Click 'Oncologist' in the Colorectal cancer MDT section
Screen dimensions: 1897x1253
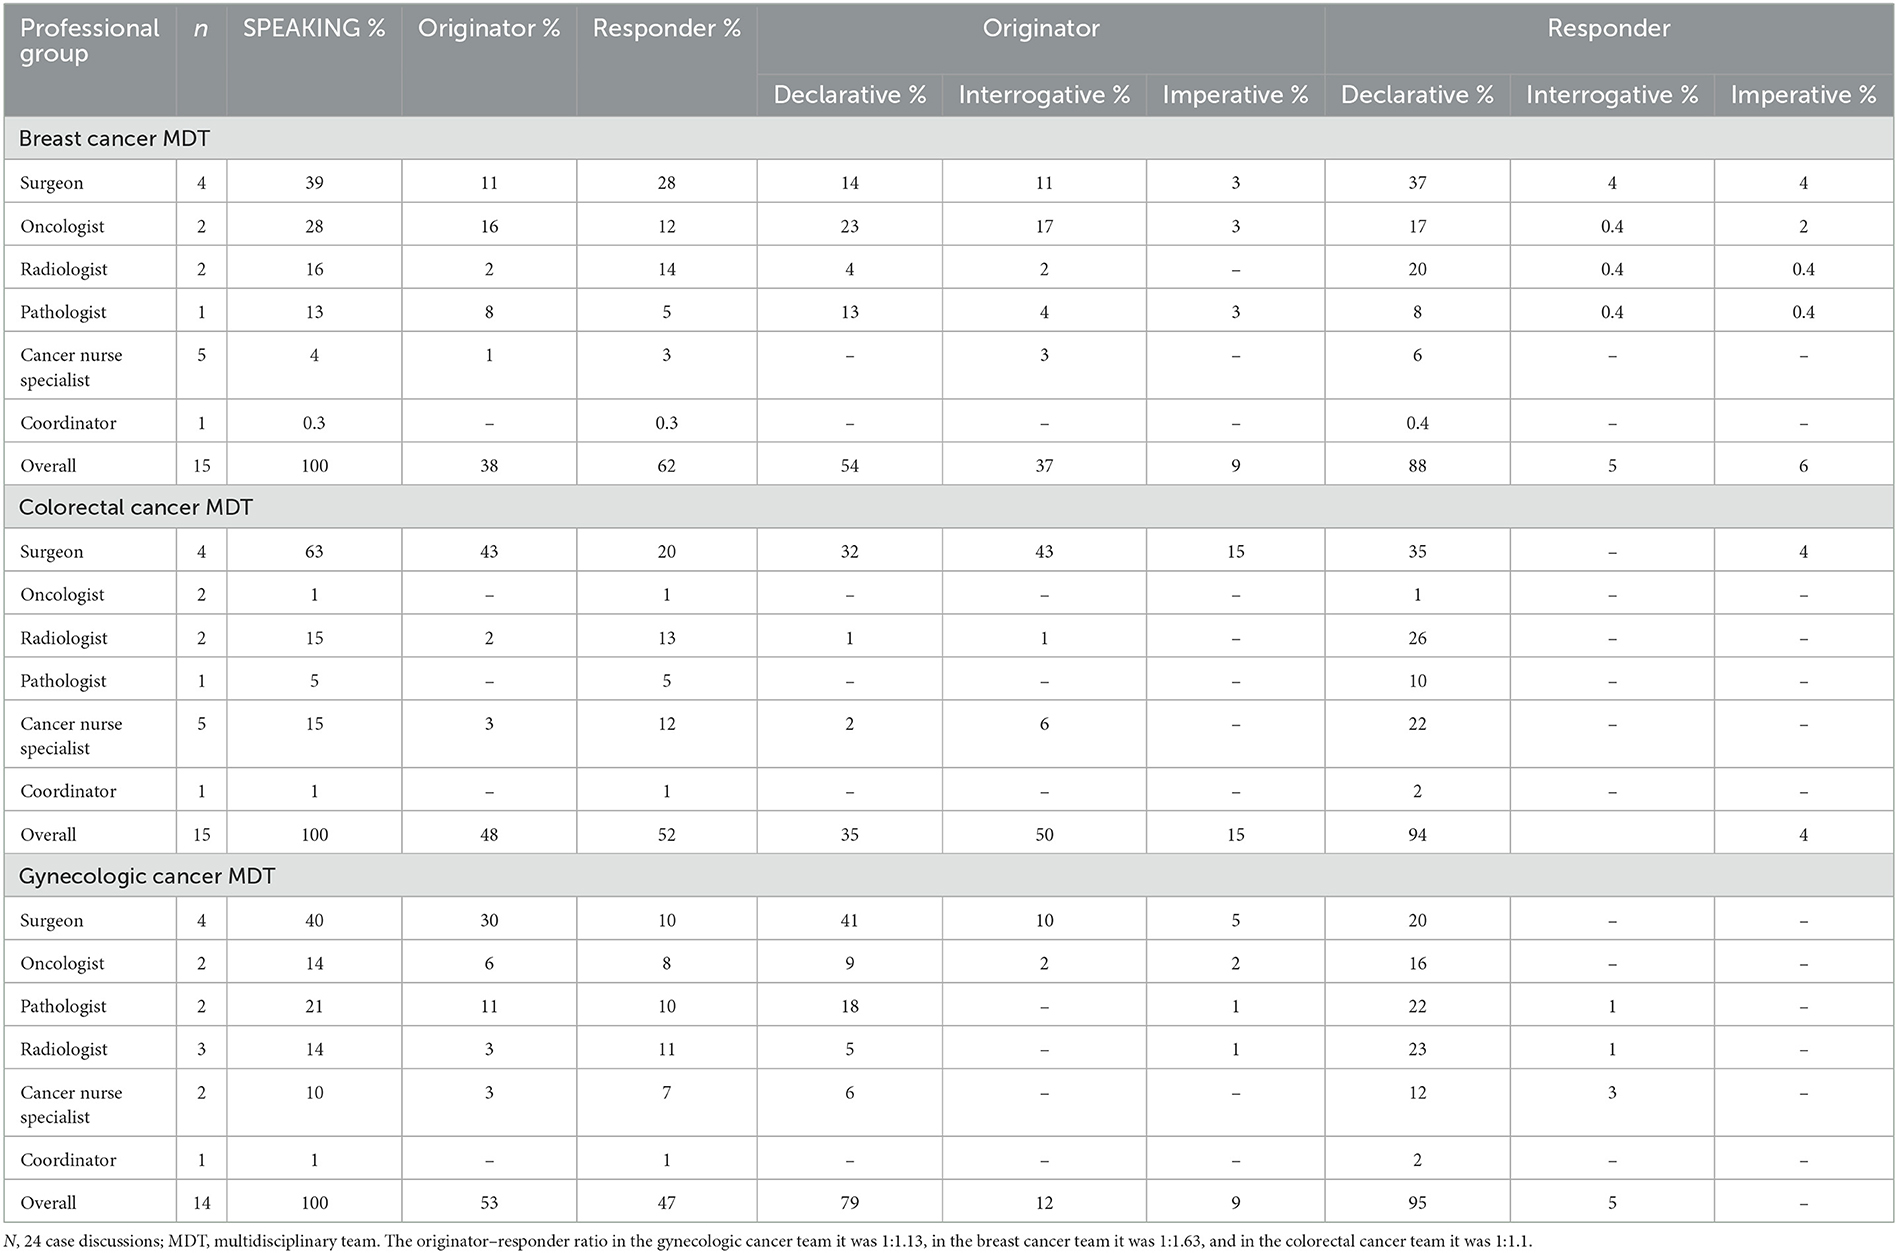tap(62, 595)
